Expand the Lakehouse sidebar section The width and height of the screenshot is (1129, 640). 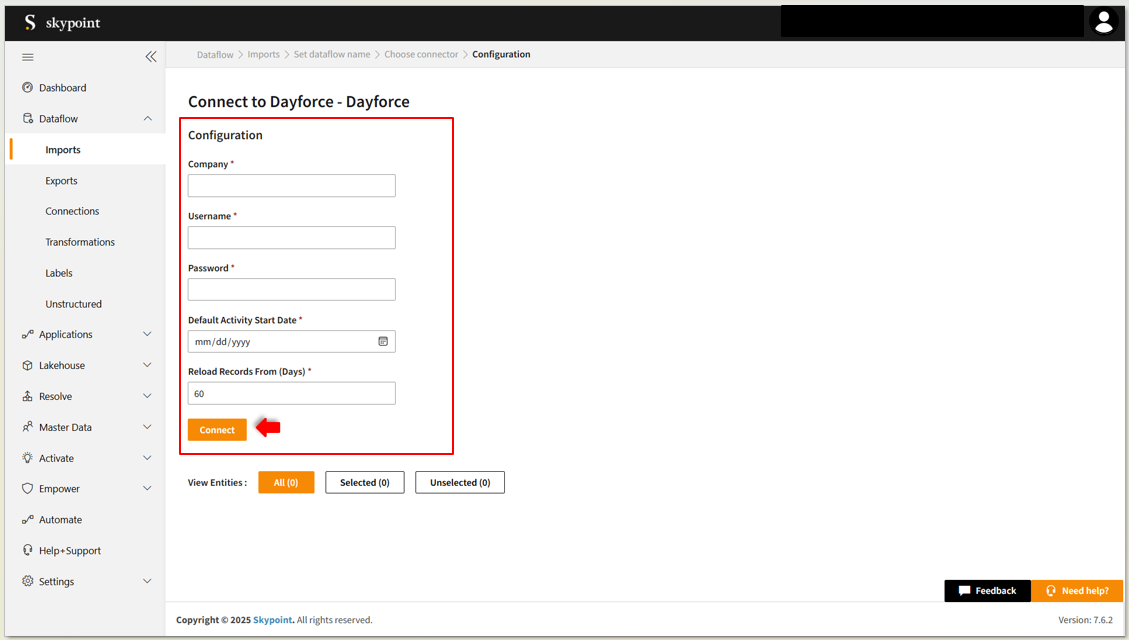tap(148, 366)
